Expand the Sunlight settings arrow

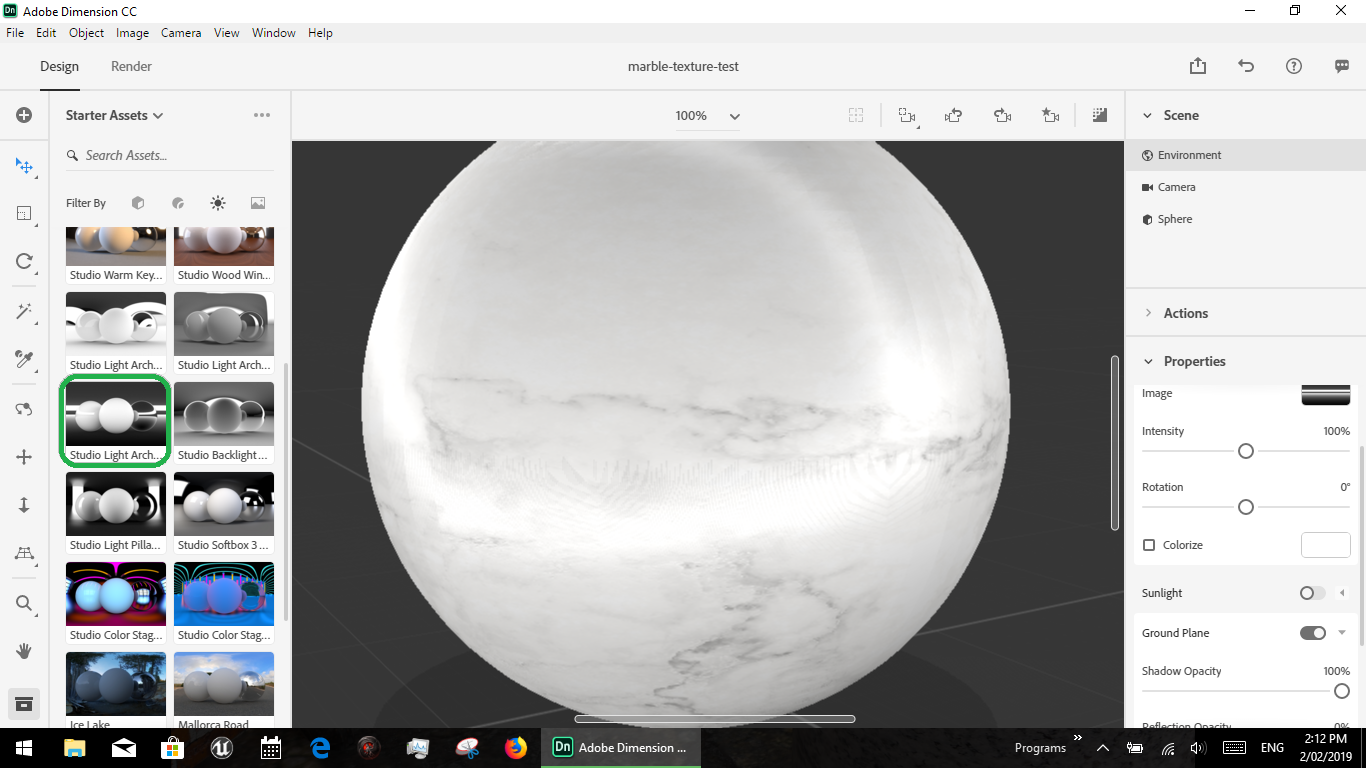[x=1342, y=593]
